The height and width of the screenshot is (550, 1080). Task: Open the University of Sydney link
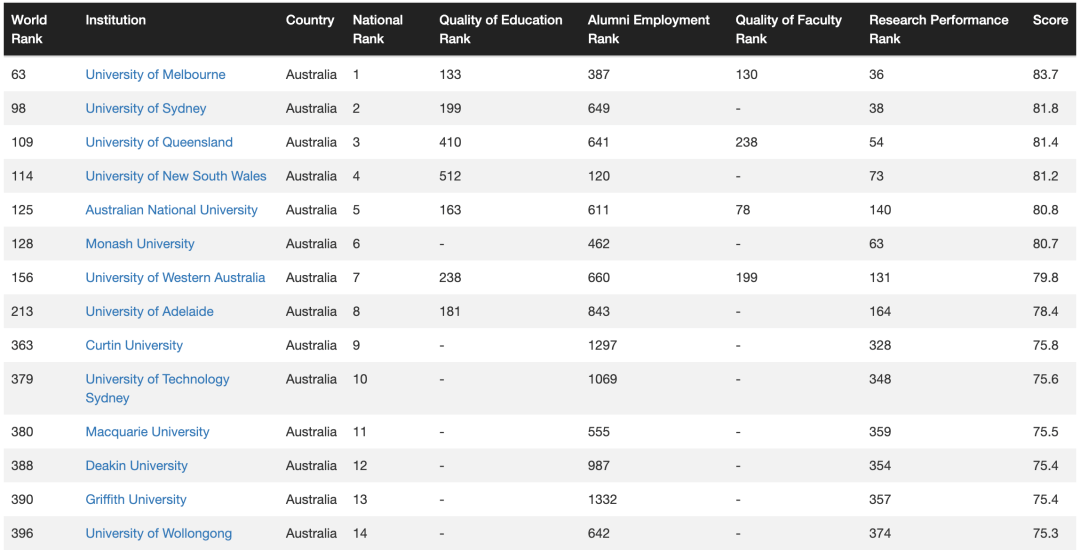coord(145,108)
